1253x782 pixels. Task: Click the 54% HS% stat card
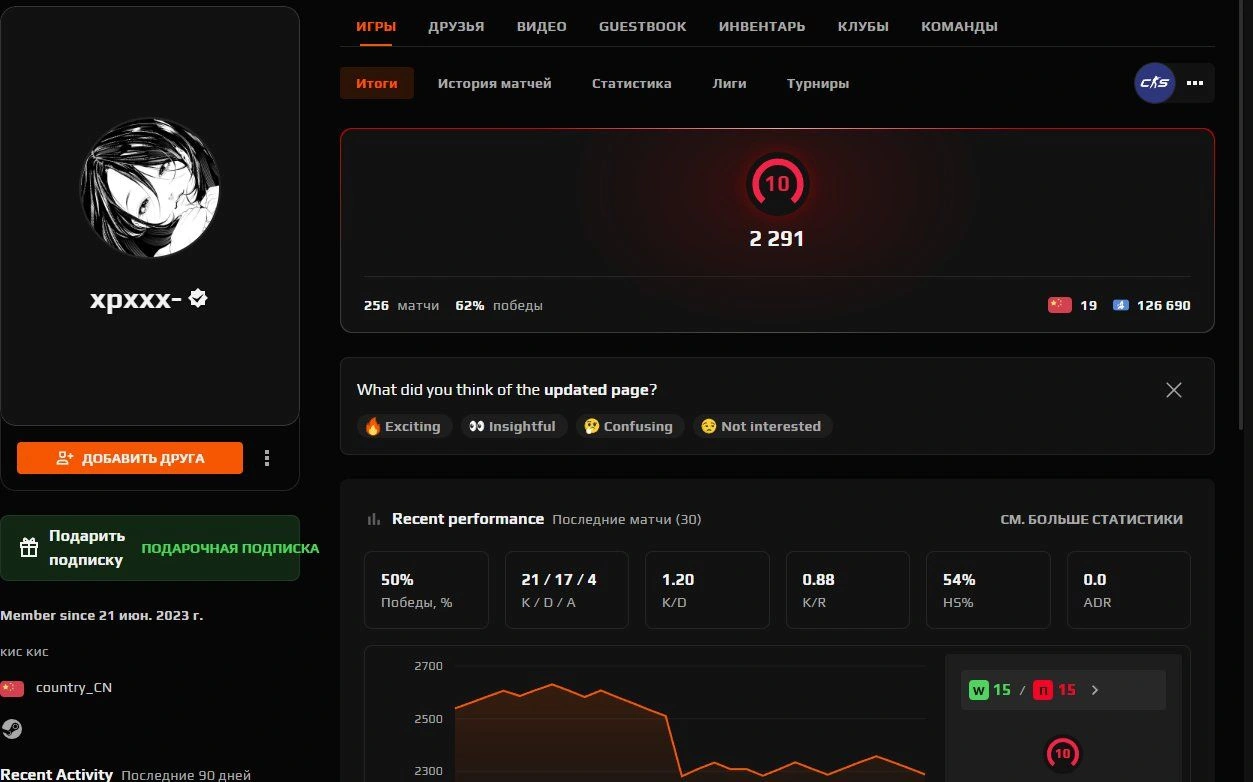[x=988, y=590]
